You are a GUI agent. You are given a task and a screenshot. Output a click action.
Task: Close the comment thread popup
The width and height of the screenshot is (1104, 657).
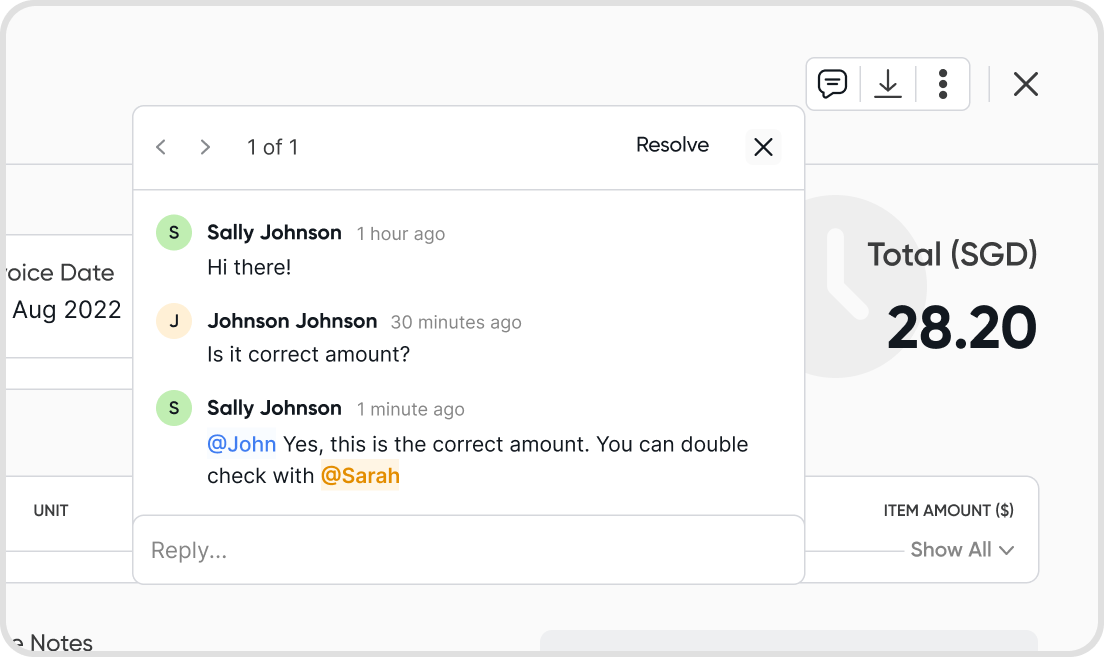coord(763,147)
